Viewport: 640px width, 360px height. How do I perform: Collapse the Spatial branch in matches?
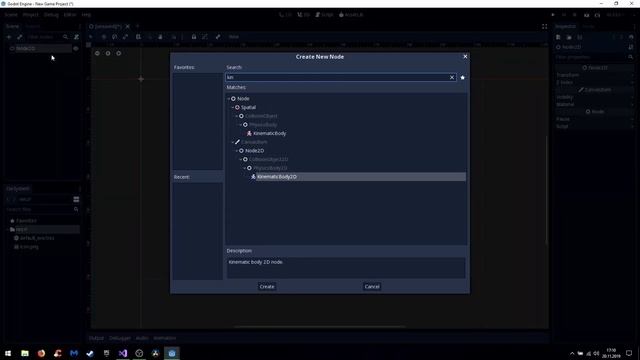click(x=233, y=107)
